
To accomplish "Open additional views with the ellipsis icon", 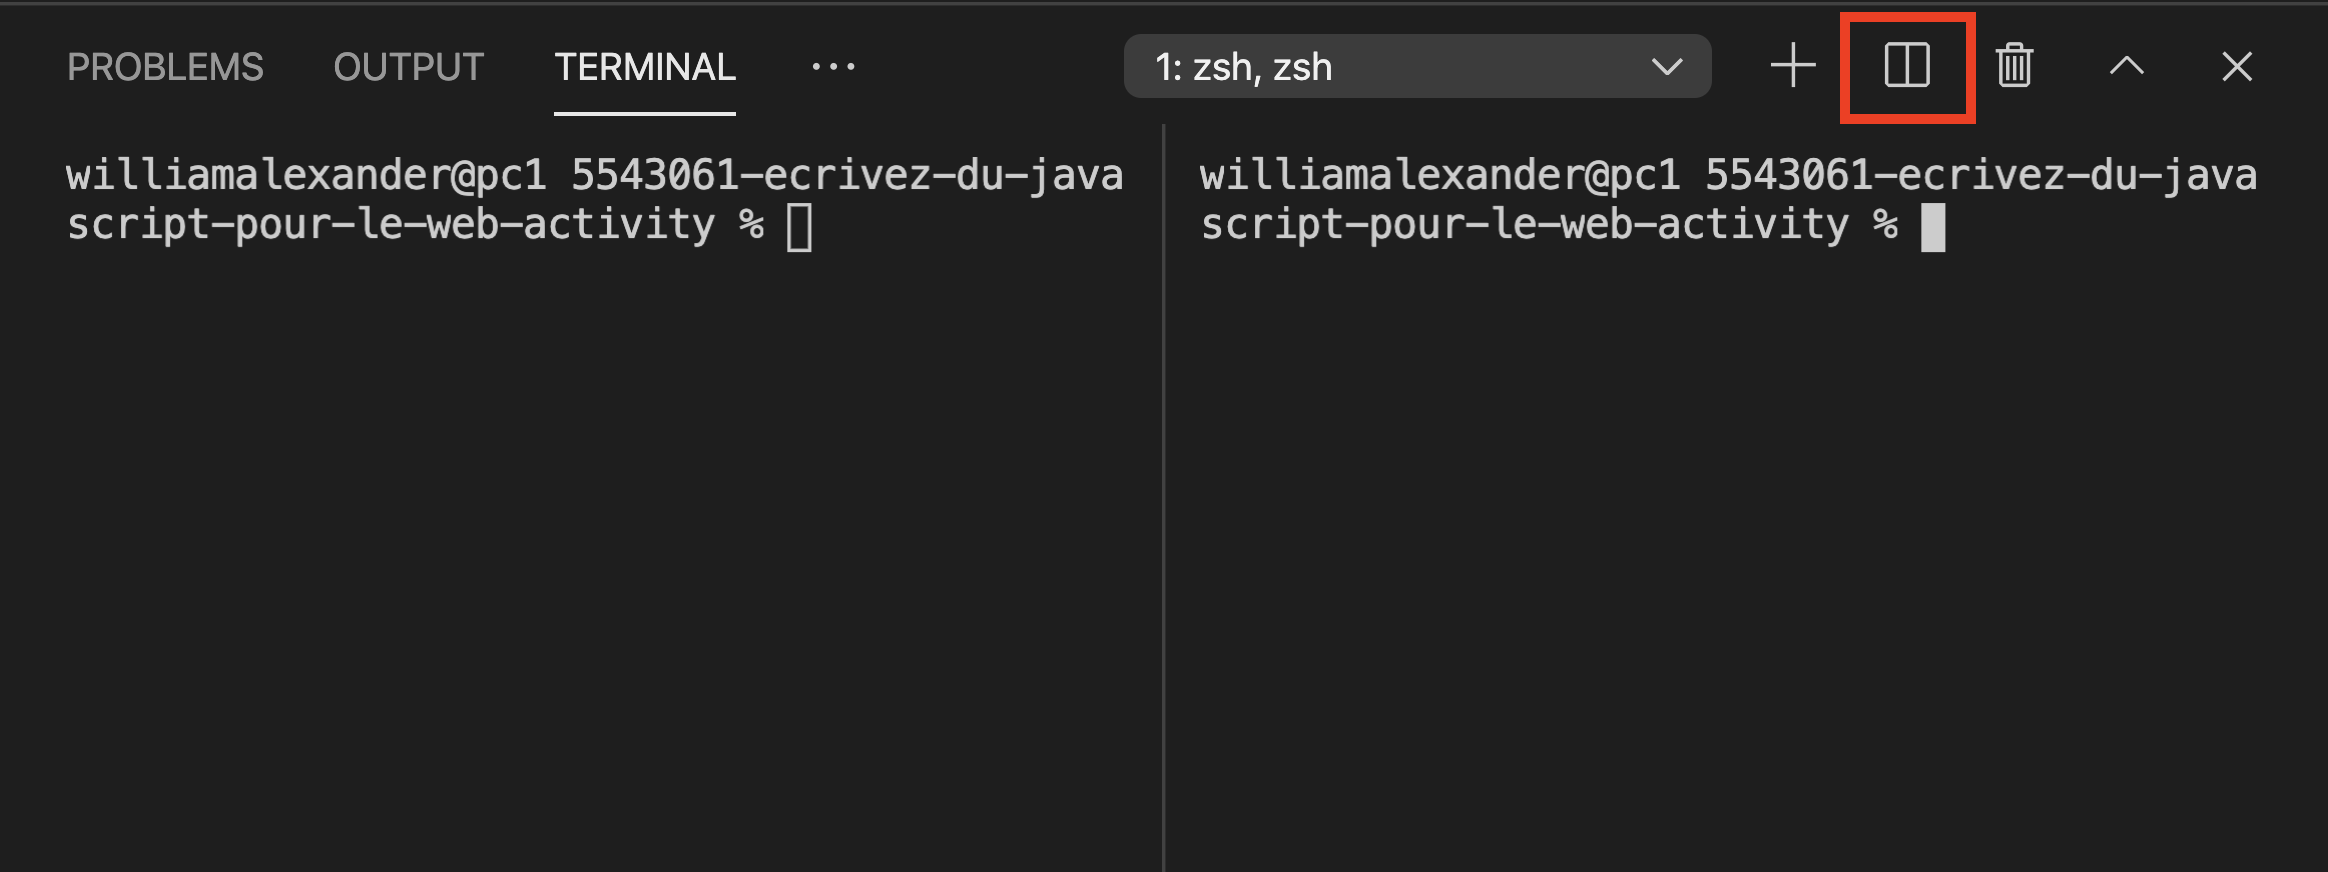I will pos(834,66).
